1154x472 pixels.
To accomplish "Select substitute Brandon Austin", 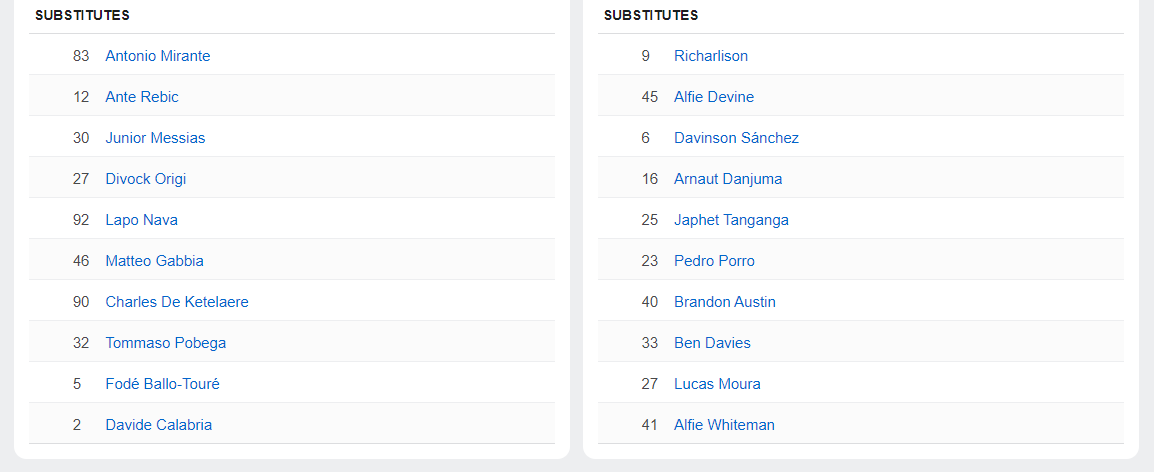I will [x=724, y=302].
